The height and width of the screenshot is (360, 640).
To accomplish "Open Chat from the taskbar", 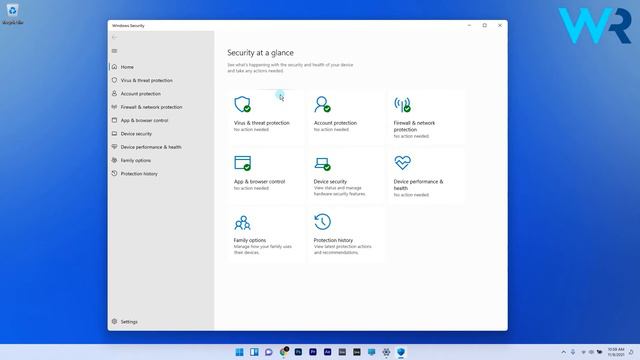I will click(269, 352).
